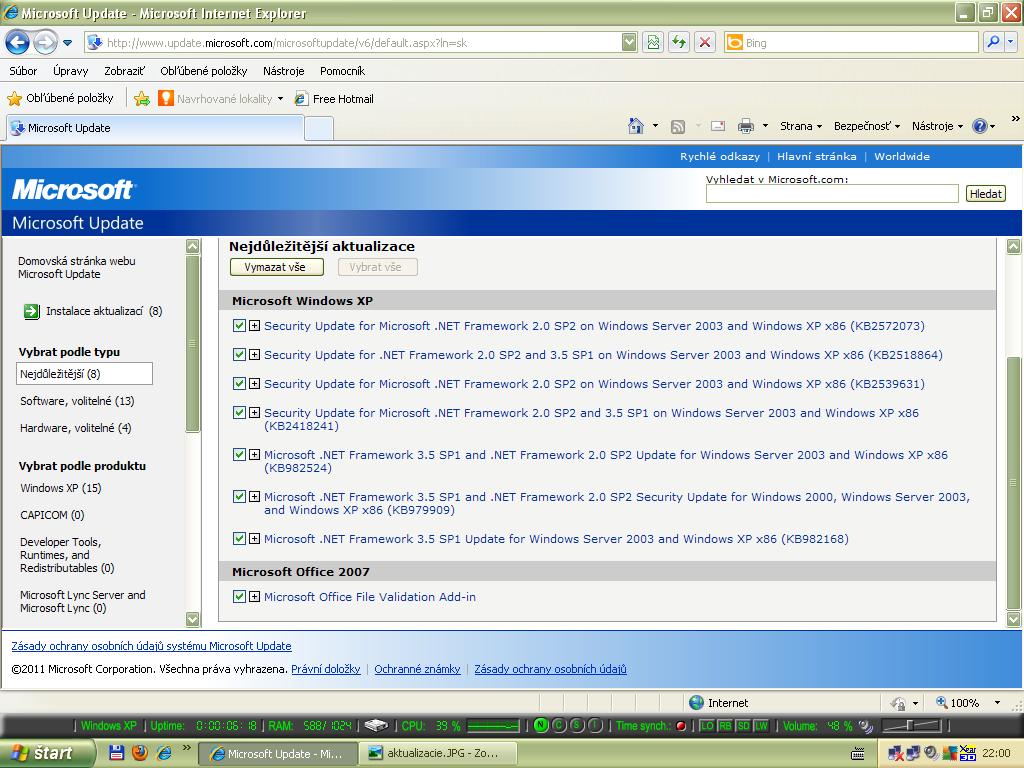Open the address bar URL history dropdown
This screenshot has height=768, width=1024.
point(629,42)
